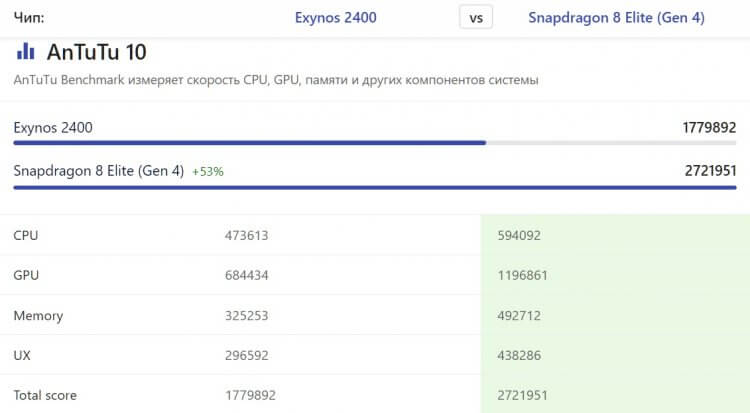
Task: Open the Snapdragon 8 Elite (Gen 4) header link
Action: pyautogui.click(x=616, y=18)
